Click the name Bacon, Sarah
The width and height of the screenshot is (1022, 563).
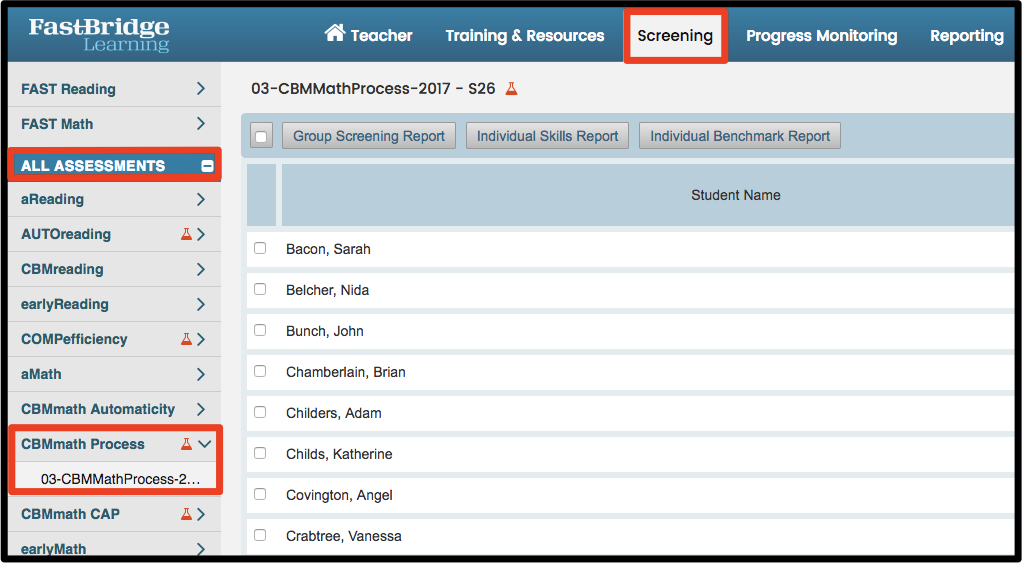coord(328,249)
